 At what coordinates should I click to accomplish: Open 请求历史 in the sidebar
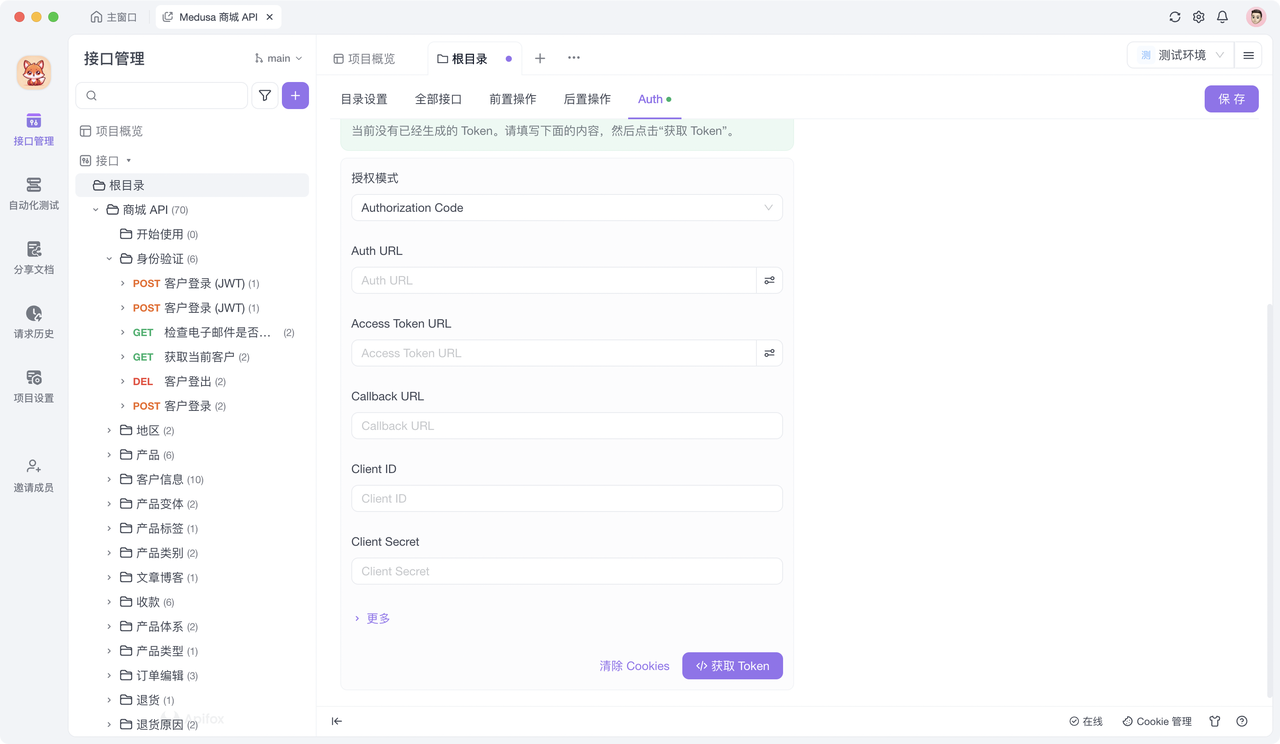pyautogui.click(x=34, y=322)
